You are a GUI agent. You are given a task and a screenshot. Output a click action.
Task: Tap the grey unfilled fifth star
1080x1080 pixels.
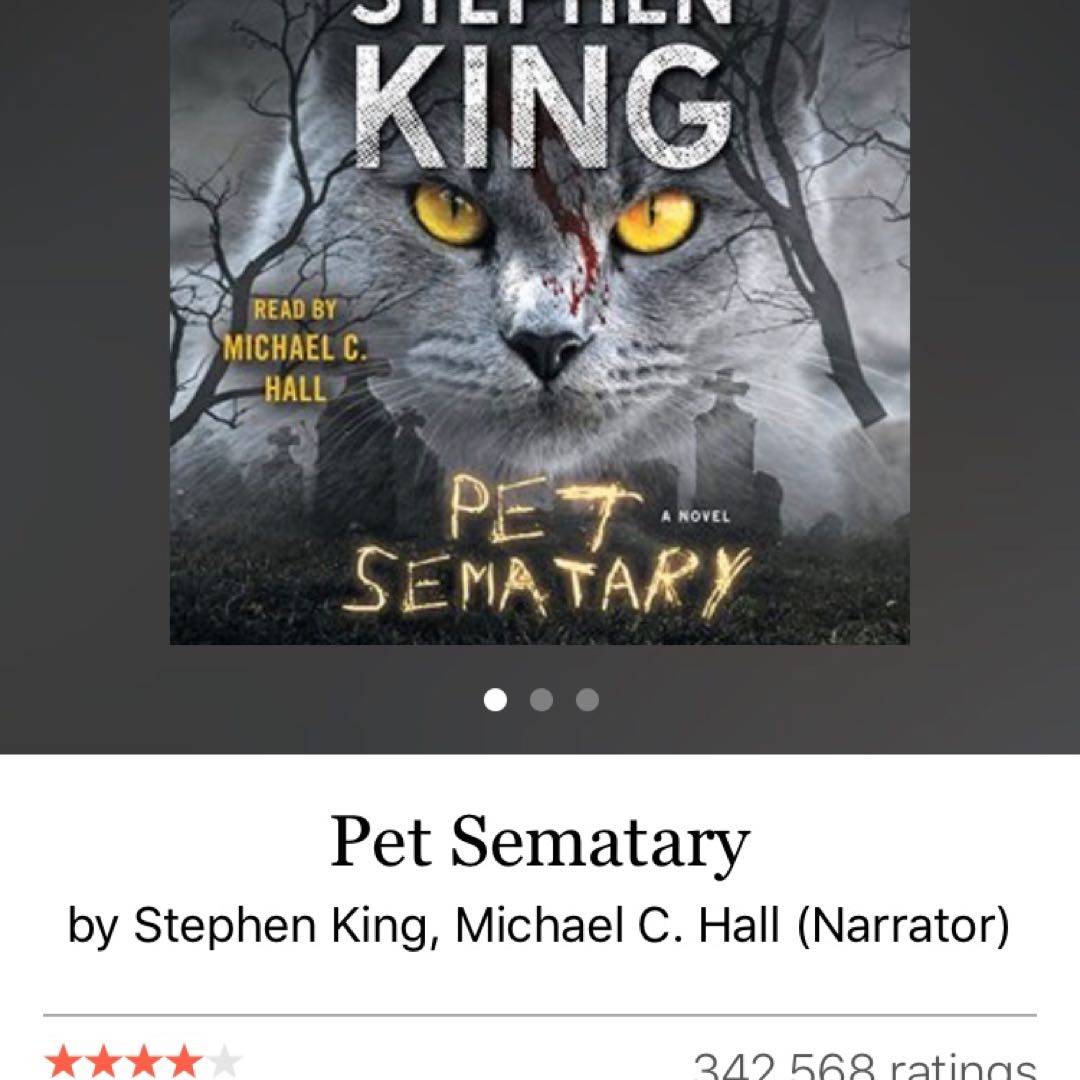coord(223,1062)
